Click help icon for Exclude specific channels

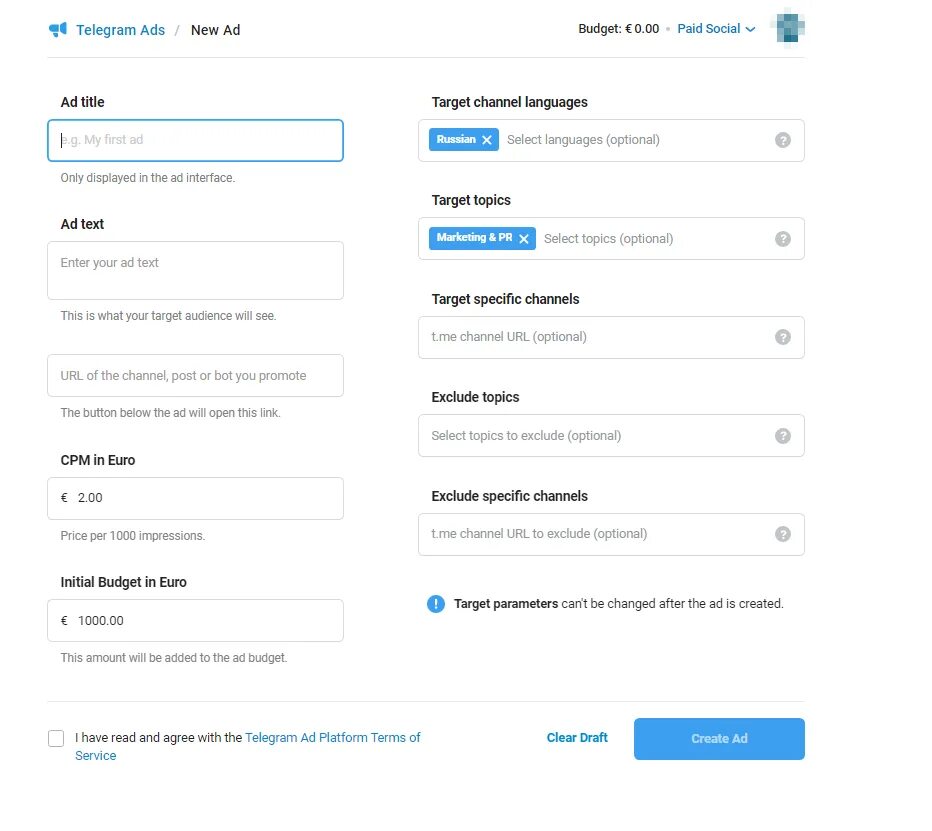coord(783,534)
